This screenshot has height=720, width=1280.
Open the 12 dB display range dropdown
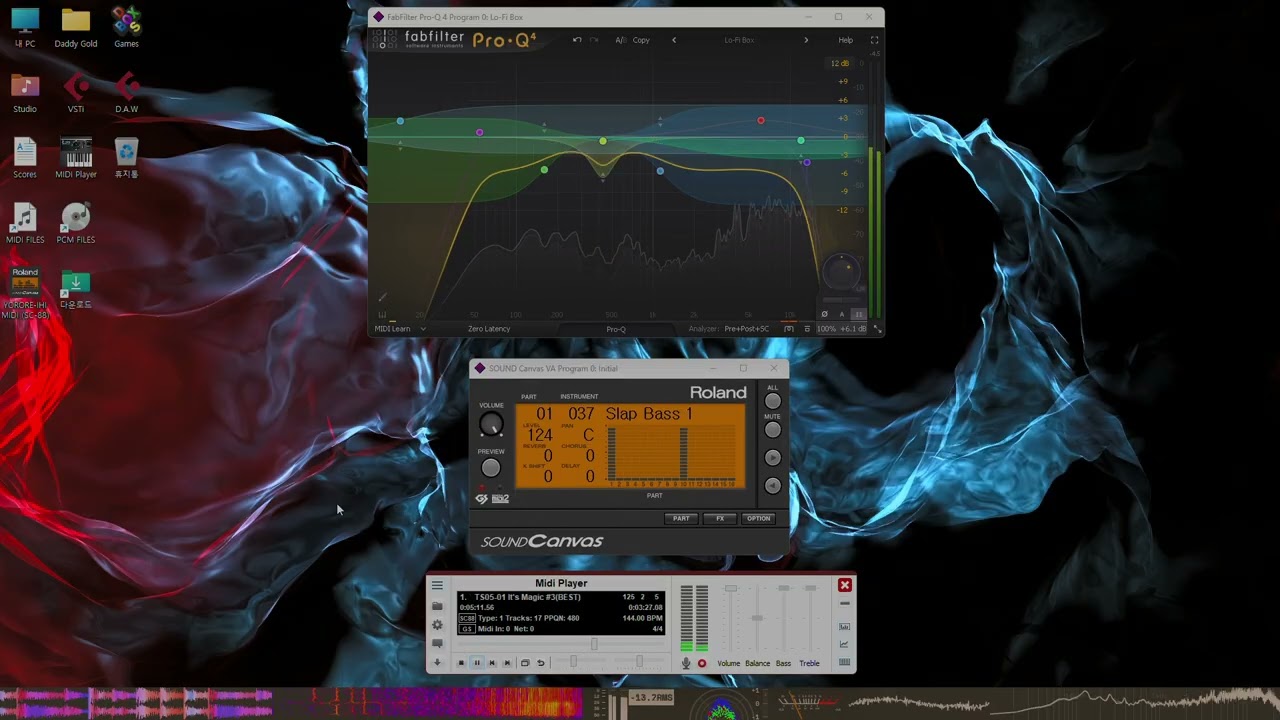coord(841,64)
